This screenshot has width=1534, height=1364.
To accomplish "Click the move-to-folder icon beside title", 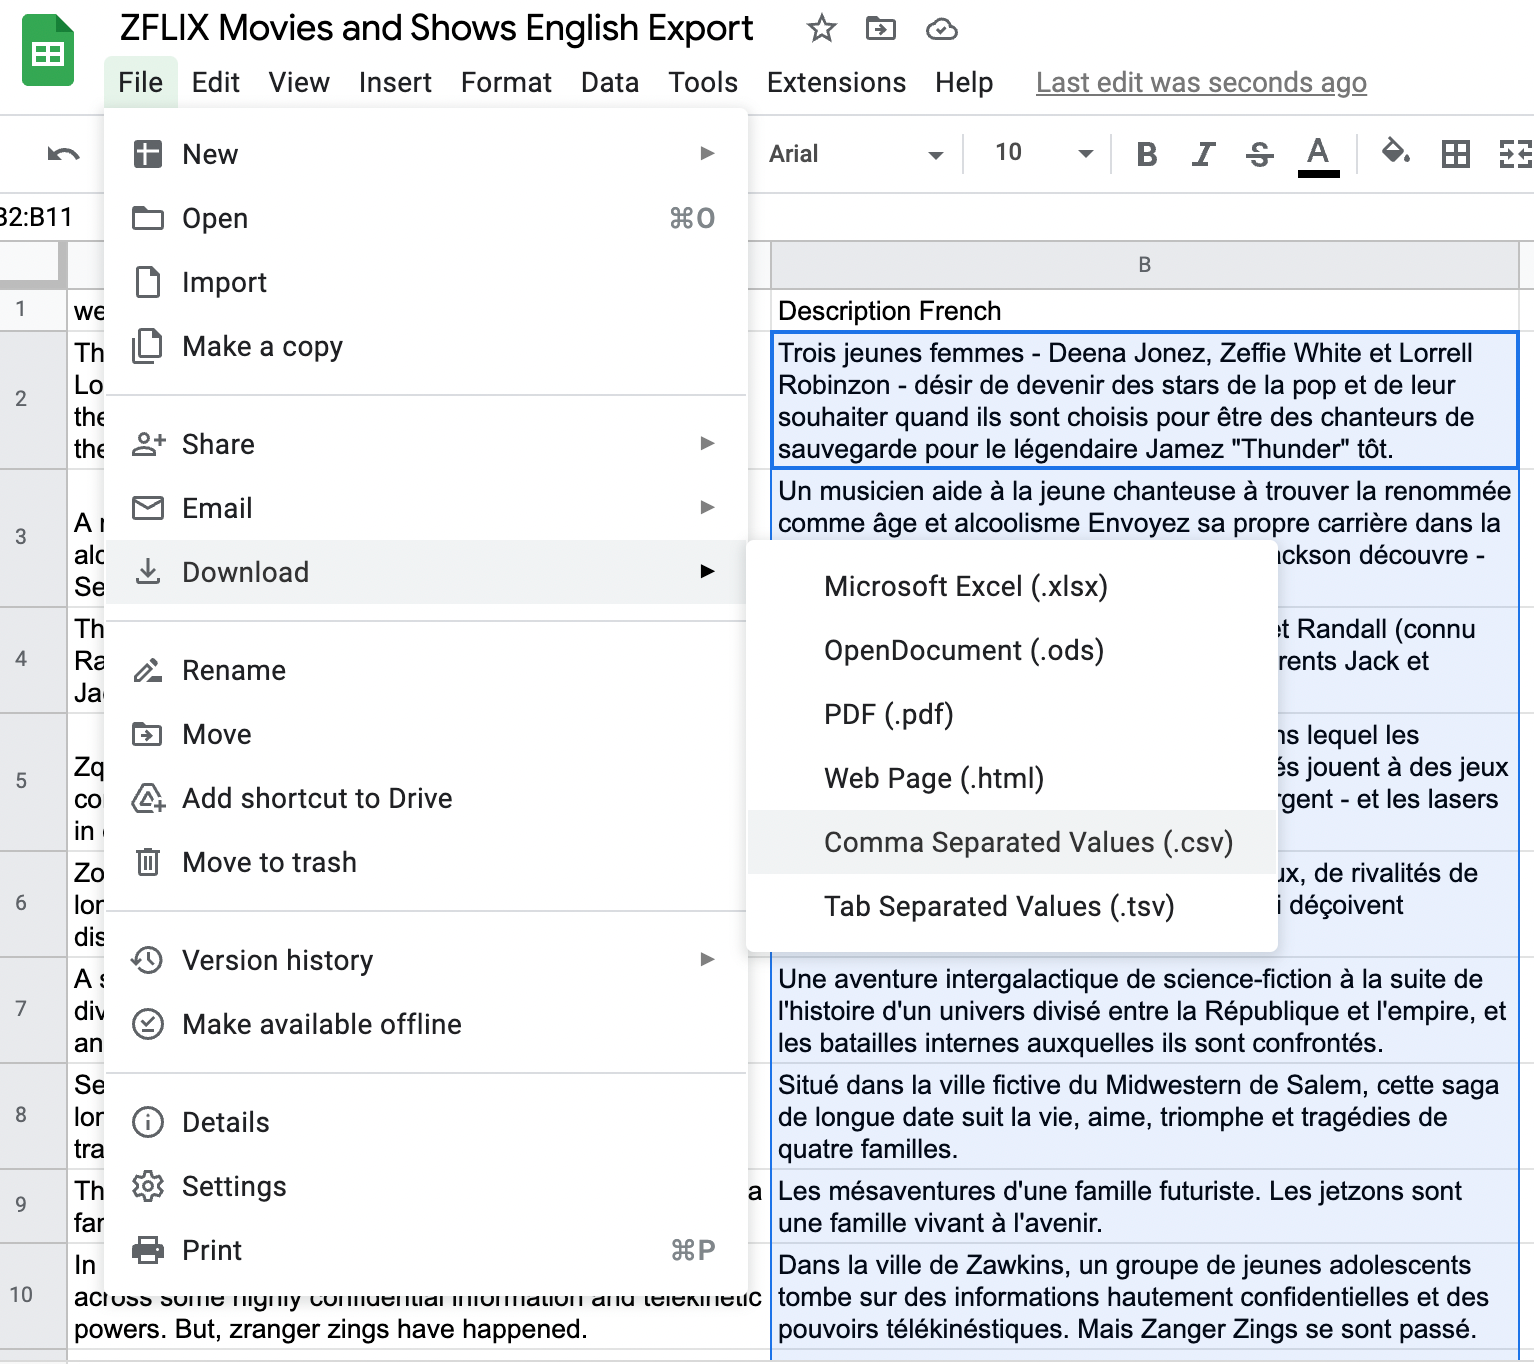I will click(x=880, y=29).
